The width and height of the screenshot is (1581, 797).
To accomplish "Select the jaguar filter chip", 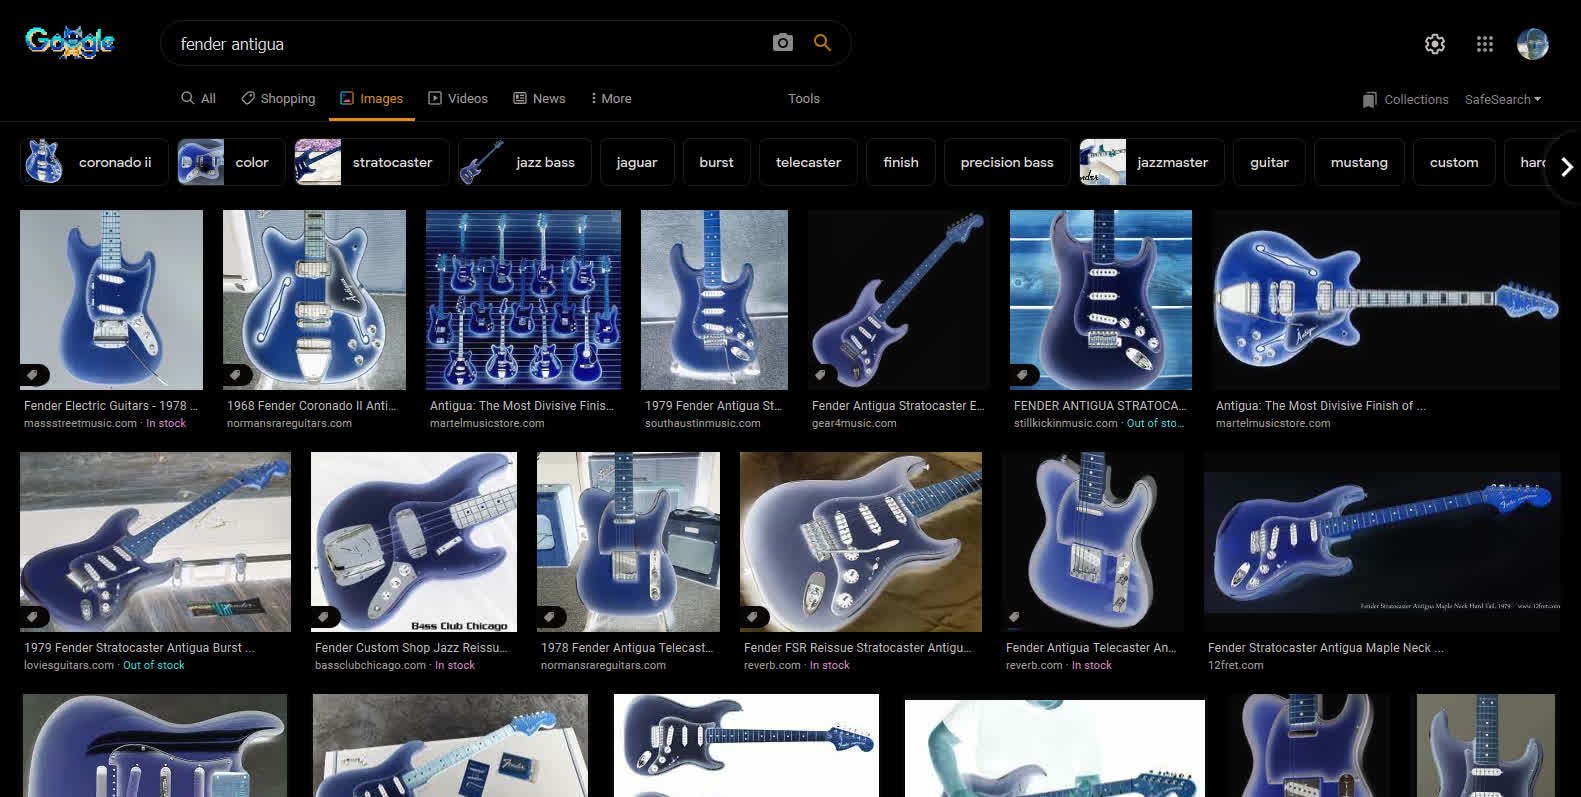I will [x=637, y=162].
